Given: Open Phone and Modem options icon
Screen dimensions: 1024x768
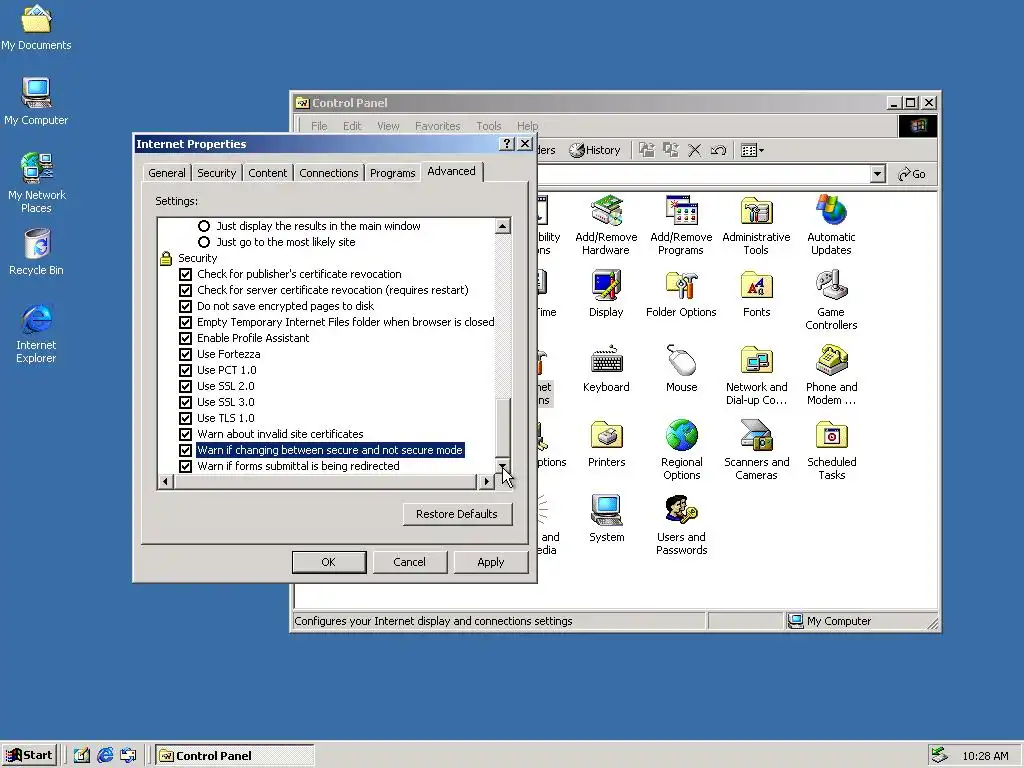Looking at the screenshot, I should (831, 376).
